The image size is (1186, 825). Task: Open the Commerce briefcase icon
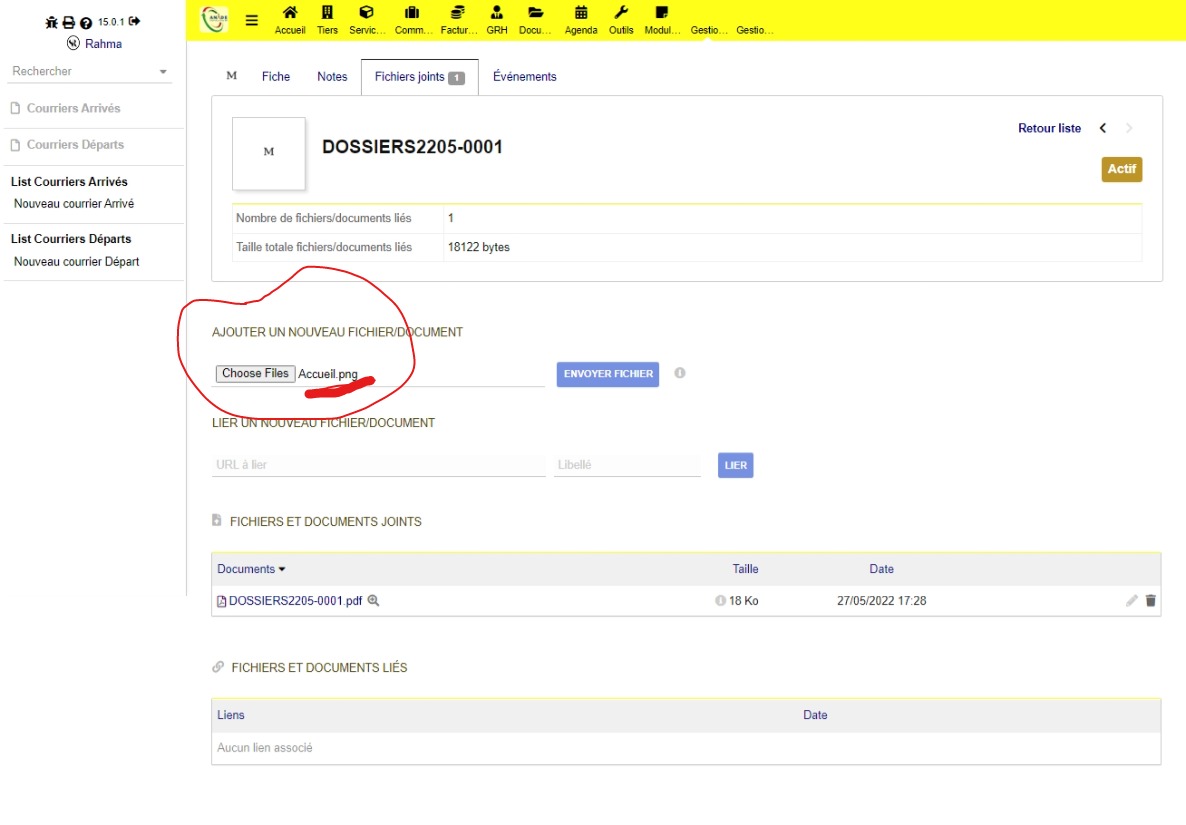411,12
